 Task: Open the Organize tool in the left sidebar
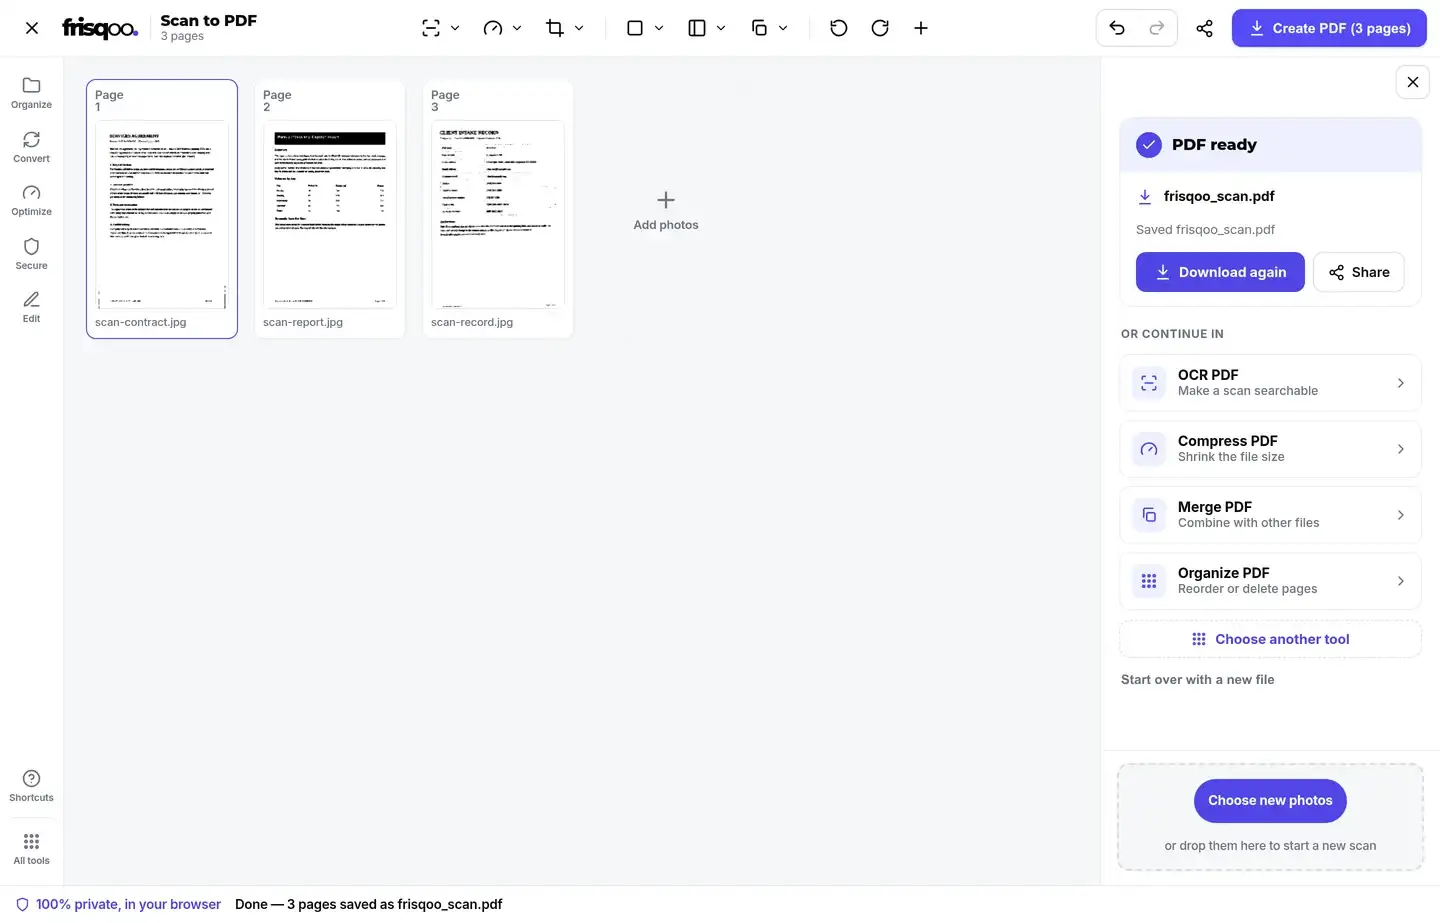(31, 92)
